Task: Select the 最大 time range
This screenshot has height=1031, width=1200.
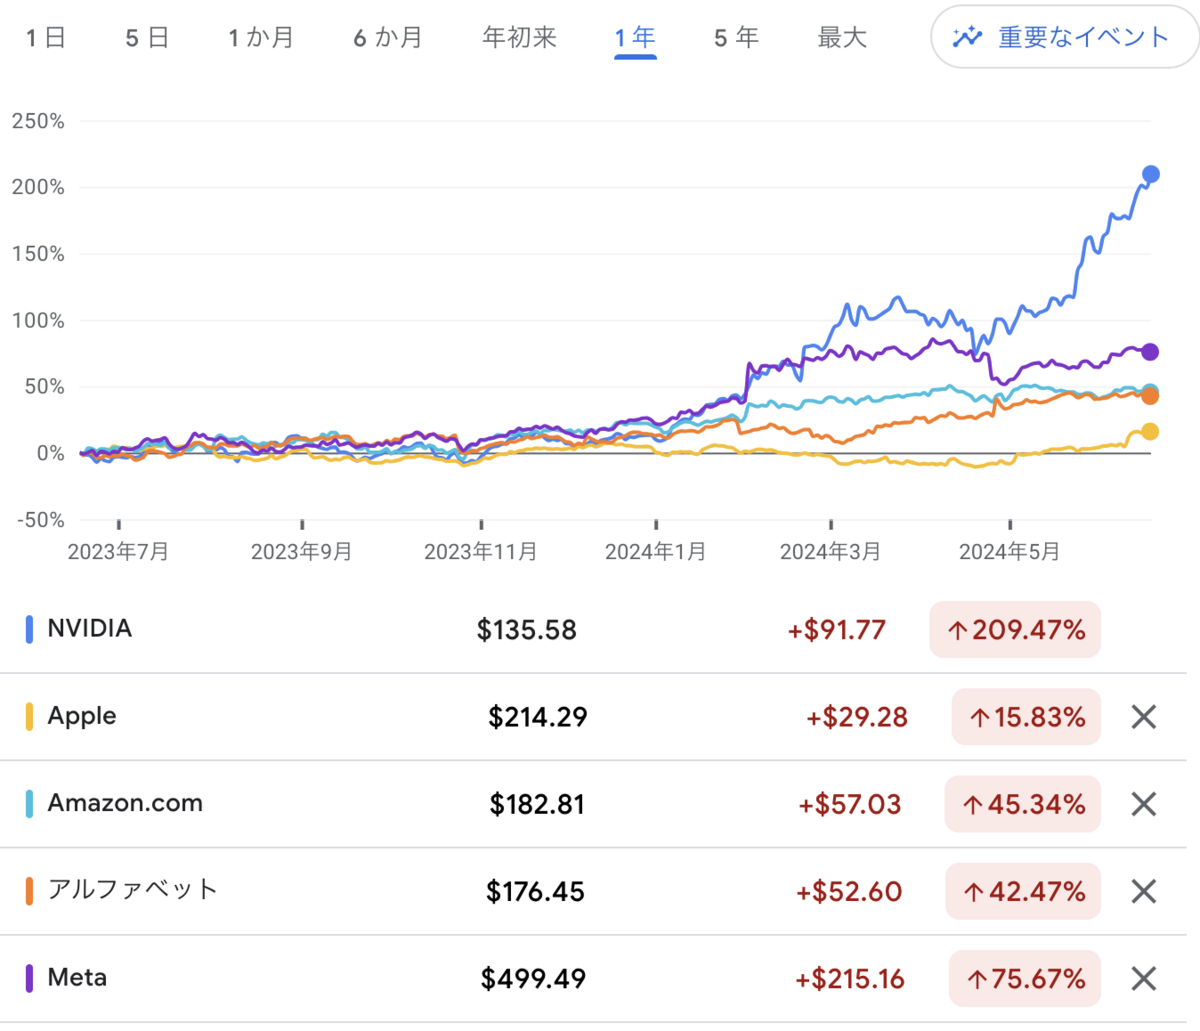Action: point(841,36)
